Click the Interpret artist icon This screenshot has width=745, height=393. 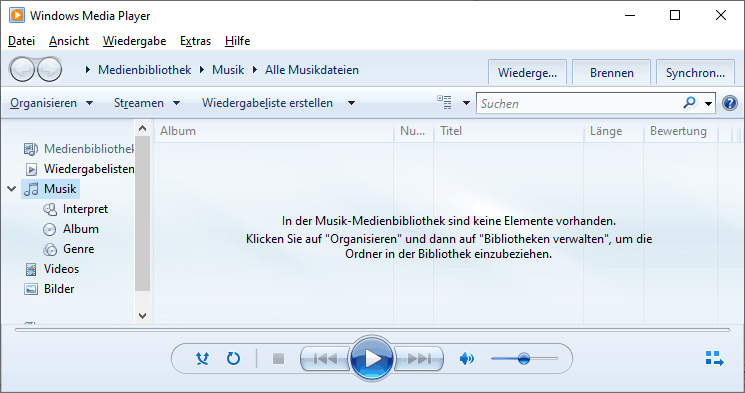click(x=50, y=209)
